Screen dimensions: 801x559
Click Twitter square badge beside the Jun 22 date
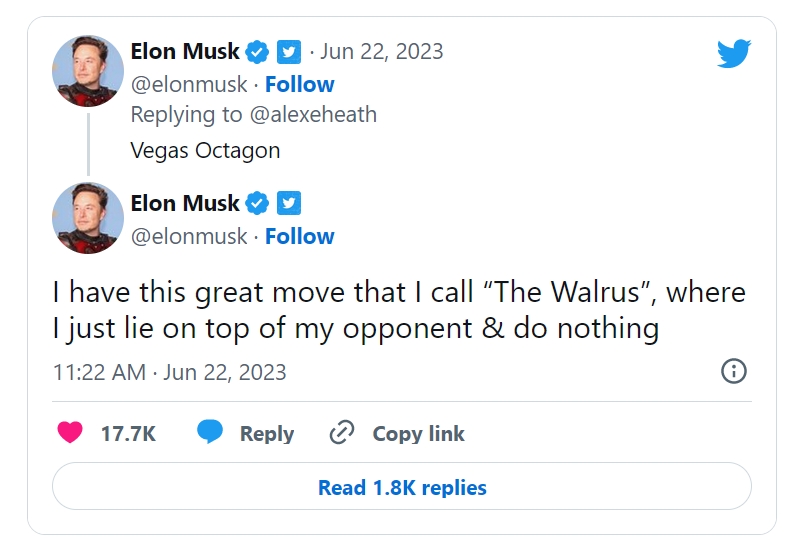[289, 51]
